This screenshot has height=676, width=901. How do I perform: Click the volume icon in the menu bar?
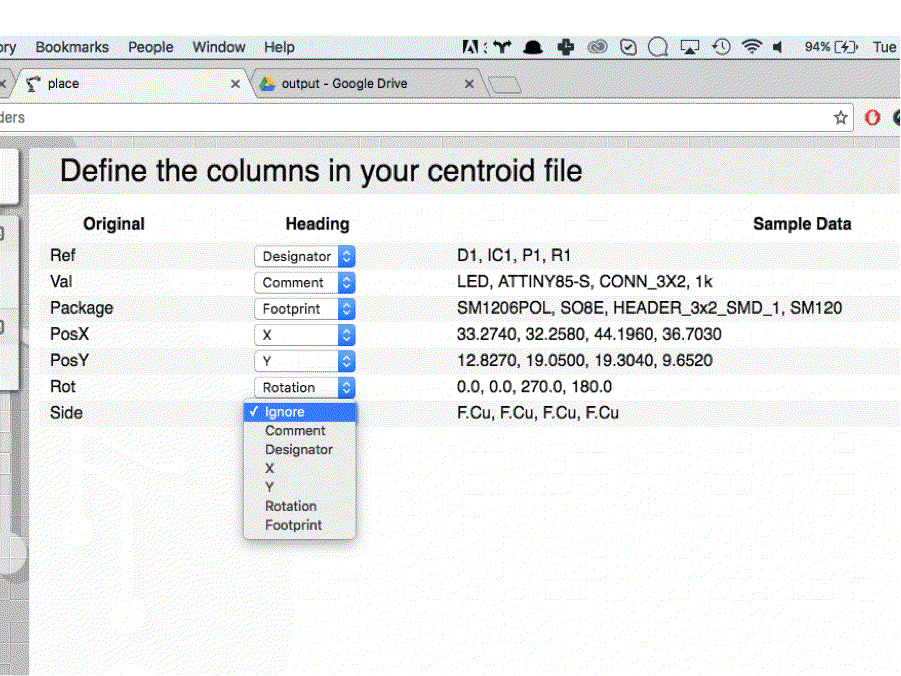777,46
